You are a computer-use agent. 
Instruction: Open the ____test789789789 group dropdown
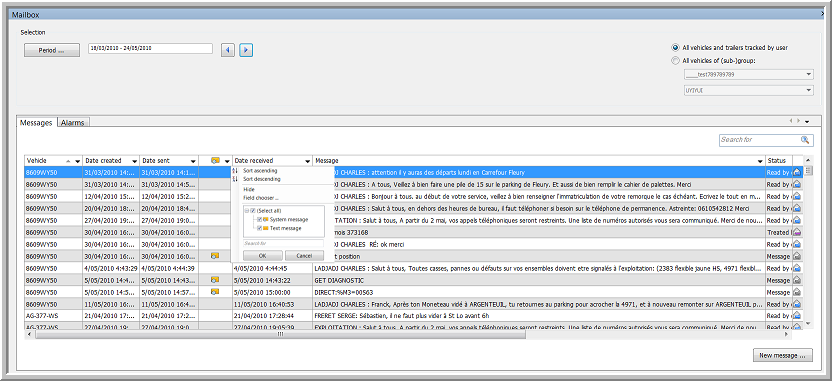[x=808, y=75]
